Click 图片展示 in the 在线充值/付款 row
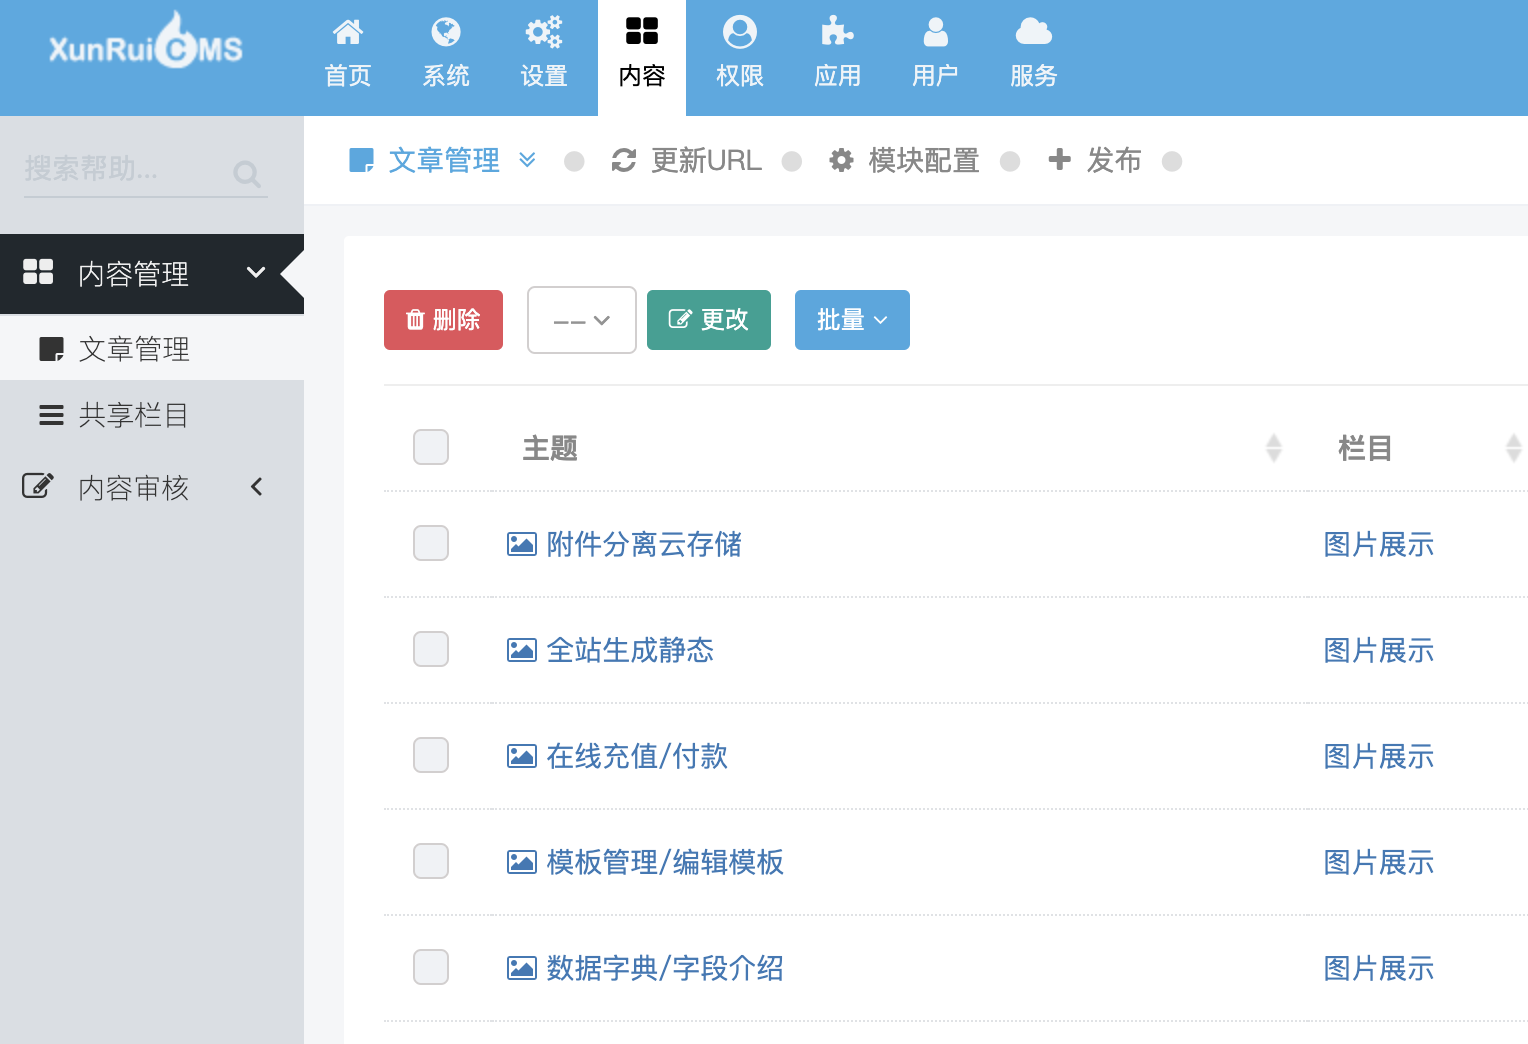 point(1379,756)
